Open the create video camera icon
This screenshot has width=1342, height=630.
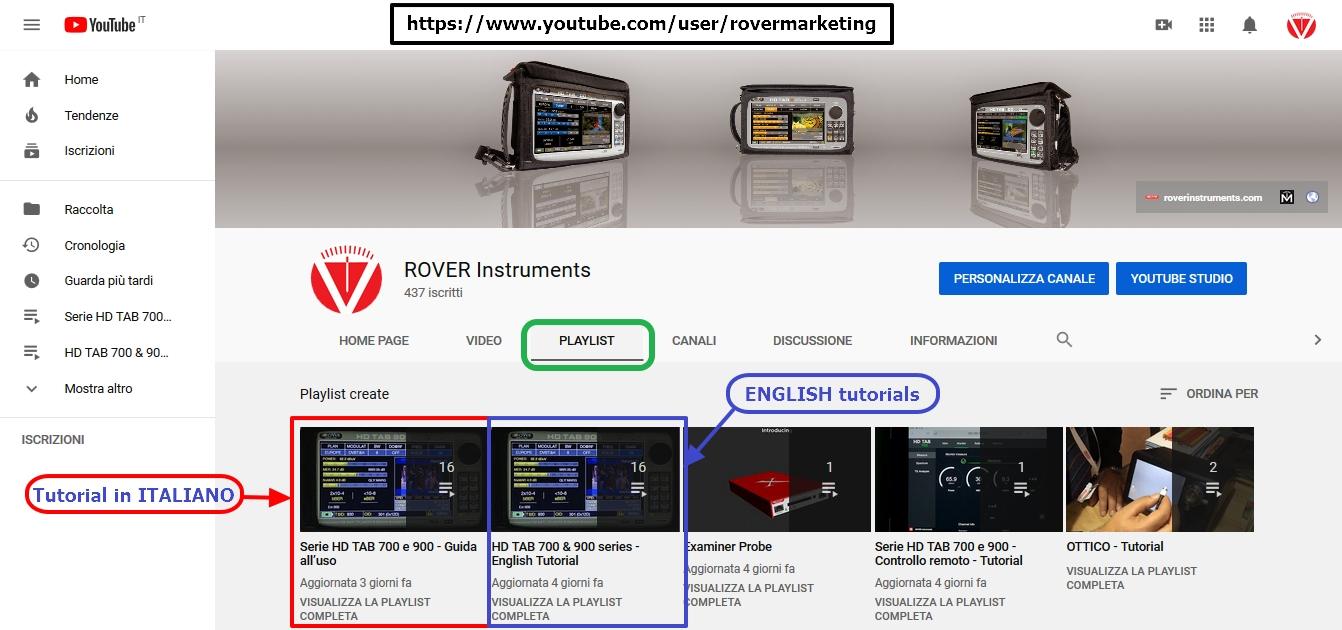pos(1163,25)
